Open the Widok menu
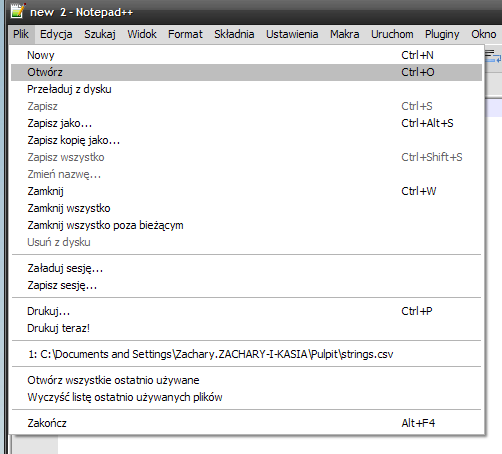Viewport: 502px width, 454px height. click(142, 34)
